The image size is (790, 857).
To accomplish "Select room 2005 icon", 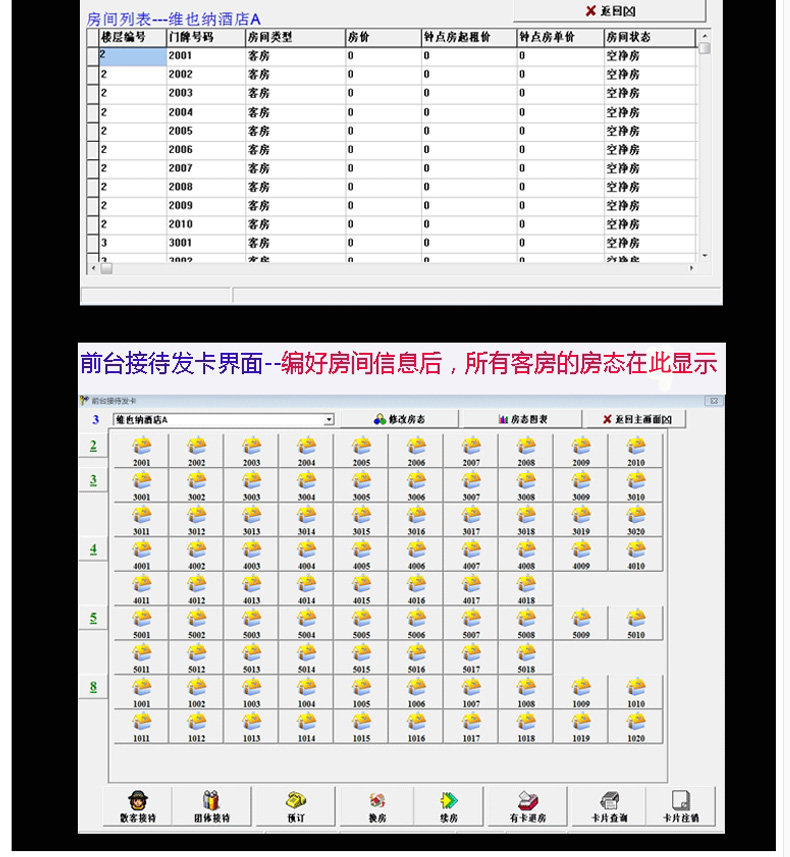I will pos(361,451).
